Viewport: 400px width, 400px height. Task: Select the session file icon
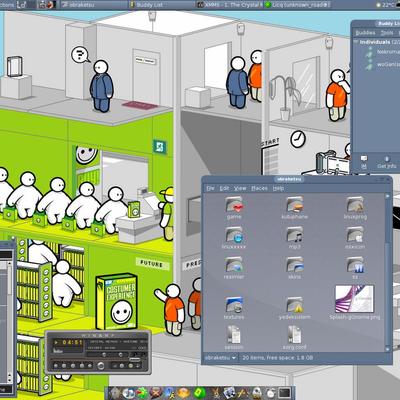(234, 337)
